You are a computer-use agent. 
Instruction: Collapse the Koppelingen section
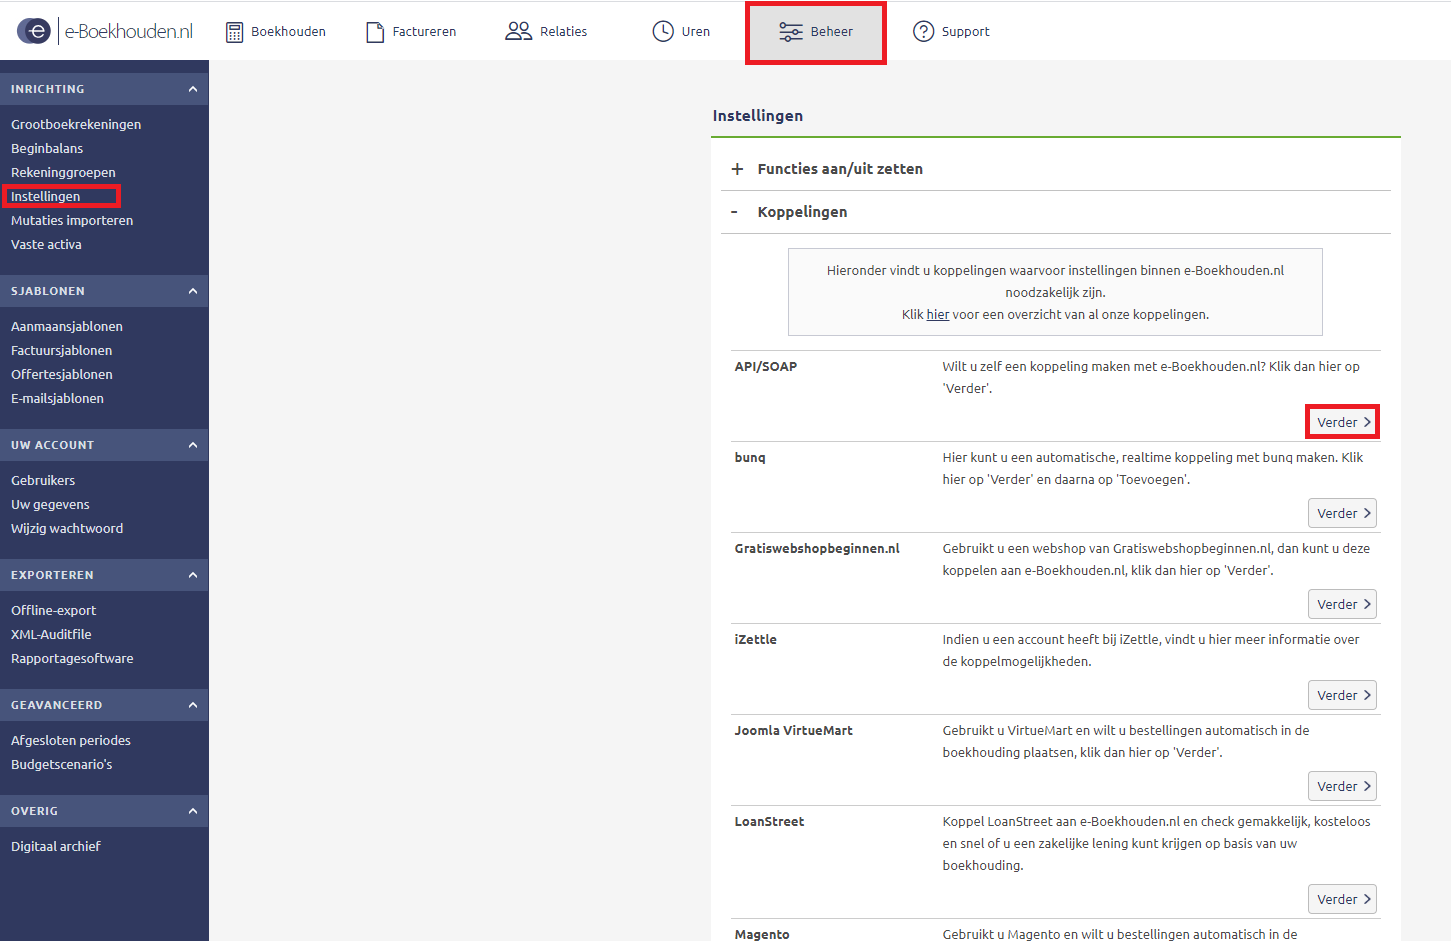735,212
